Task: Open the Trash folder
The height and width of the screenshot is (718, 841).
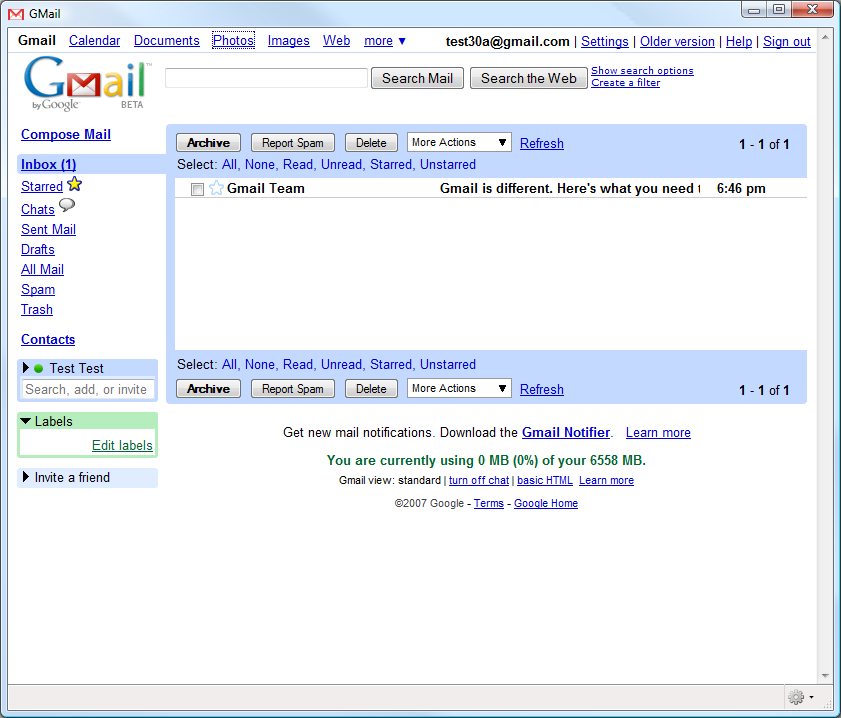Action: coord(37,309)
